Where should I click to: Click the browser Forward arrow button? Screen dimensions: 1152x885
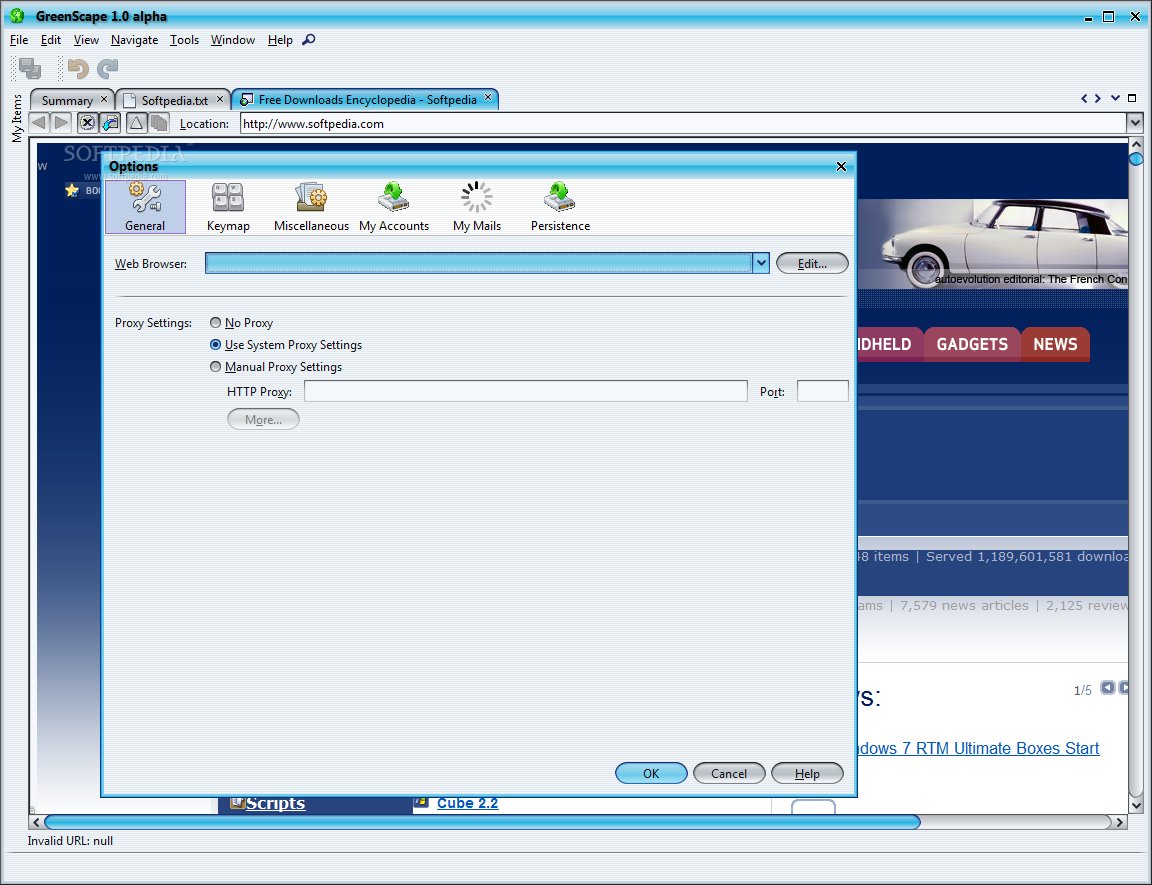coord(61,123)
